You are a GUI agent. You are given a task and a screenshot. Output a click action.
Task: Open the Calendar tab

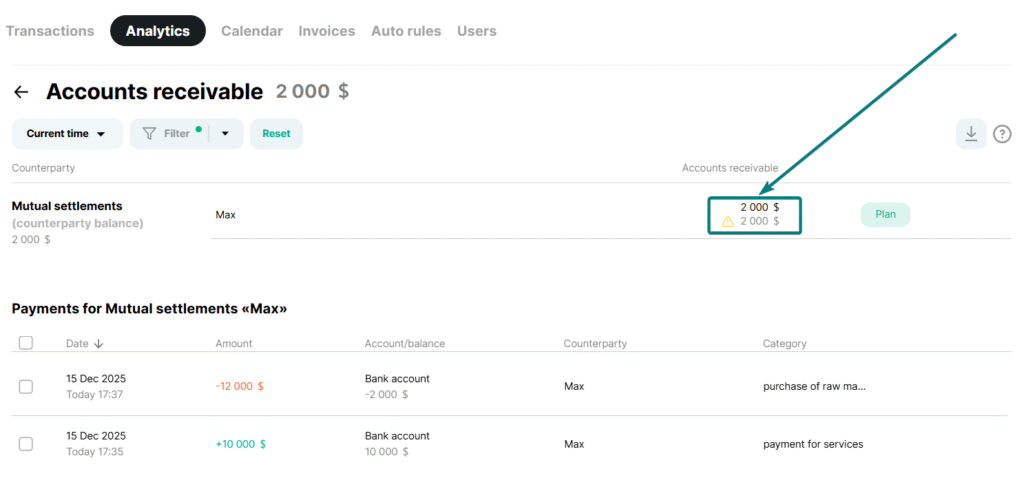(252, 31)
